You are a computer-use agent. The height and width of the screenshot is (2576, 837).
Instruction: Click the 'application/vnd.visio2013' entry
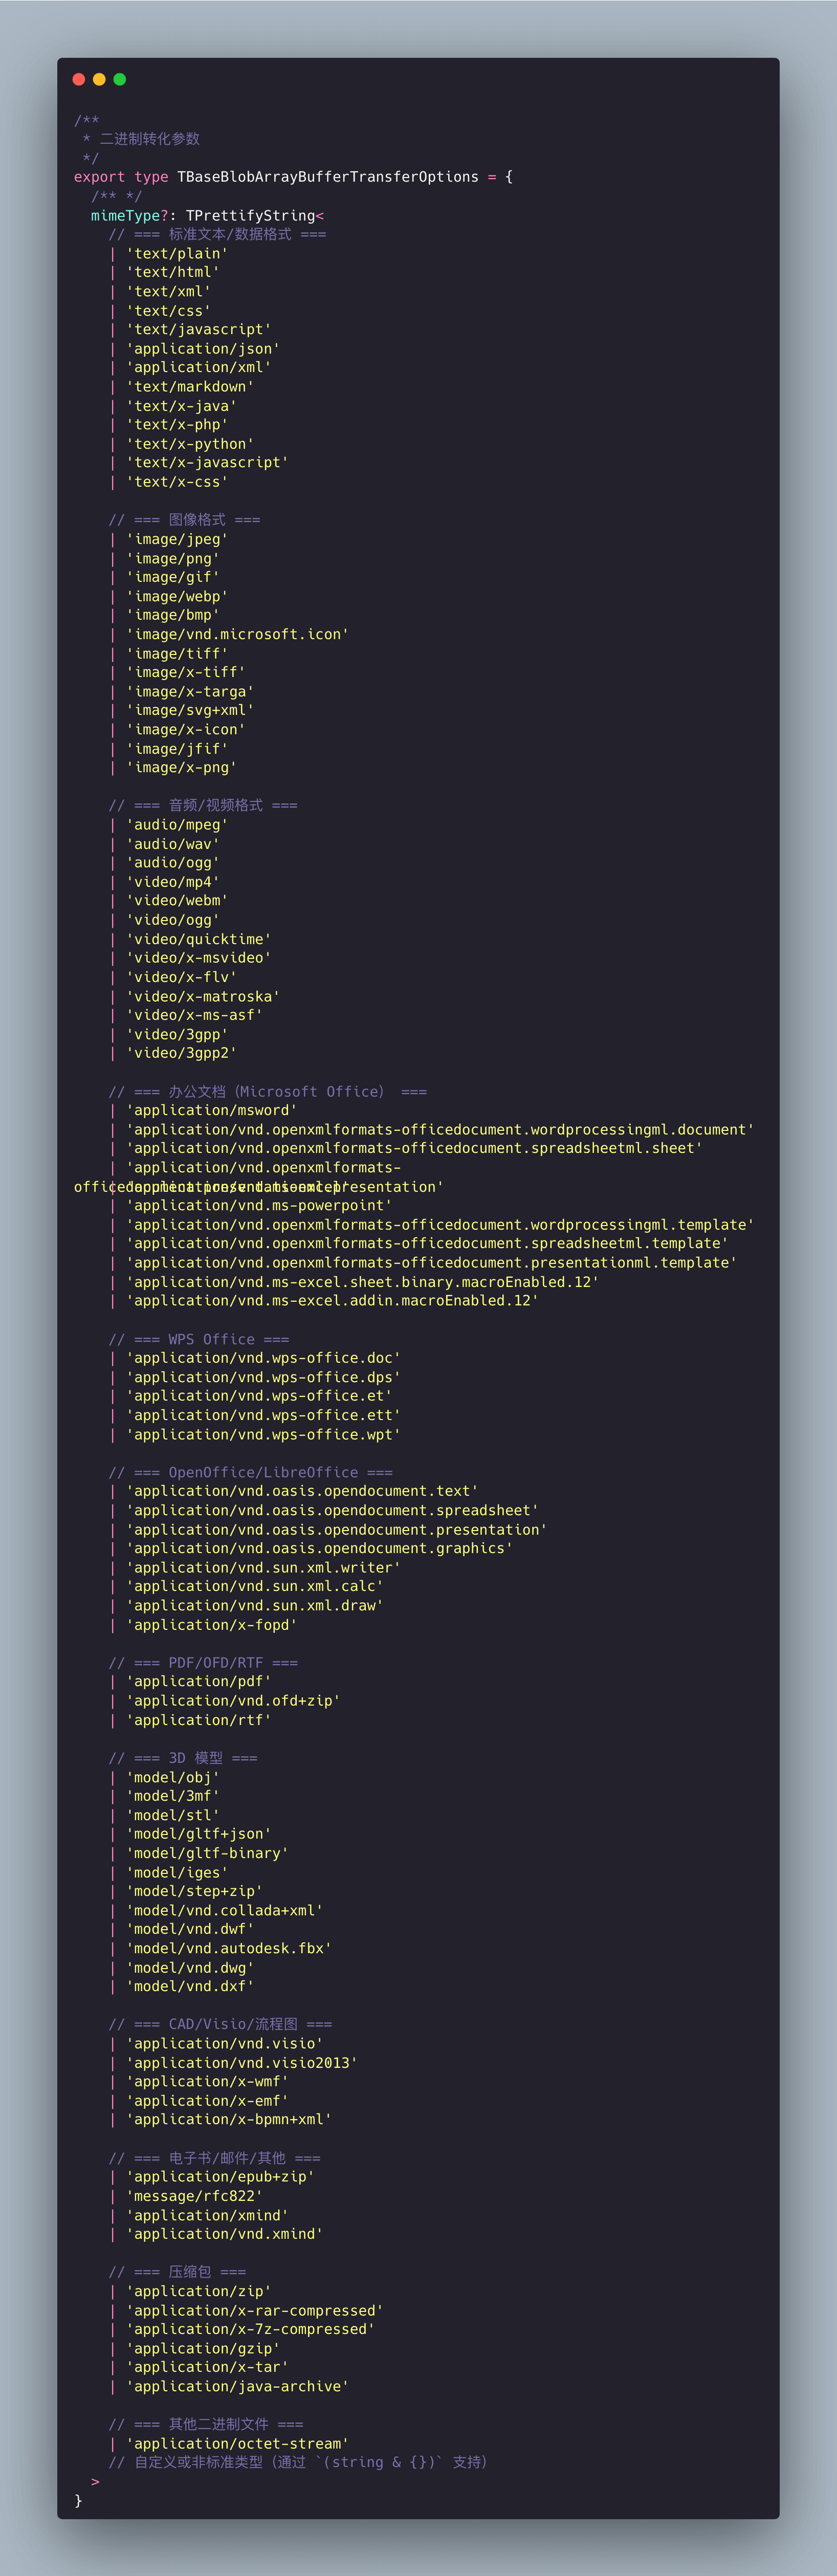pos(241,2063)
